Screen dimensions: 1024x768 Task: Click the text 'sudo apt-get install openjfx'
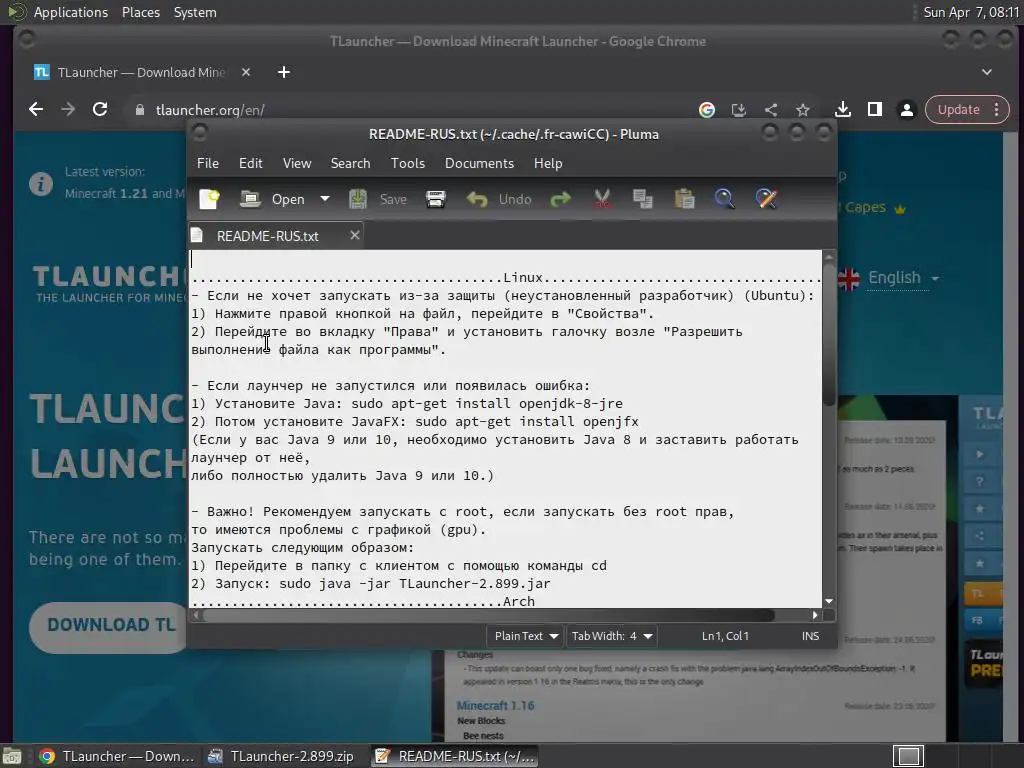[526, 422]
